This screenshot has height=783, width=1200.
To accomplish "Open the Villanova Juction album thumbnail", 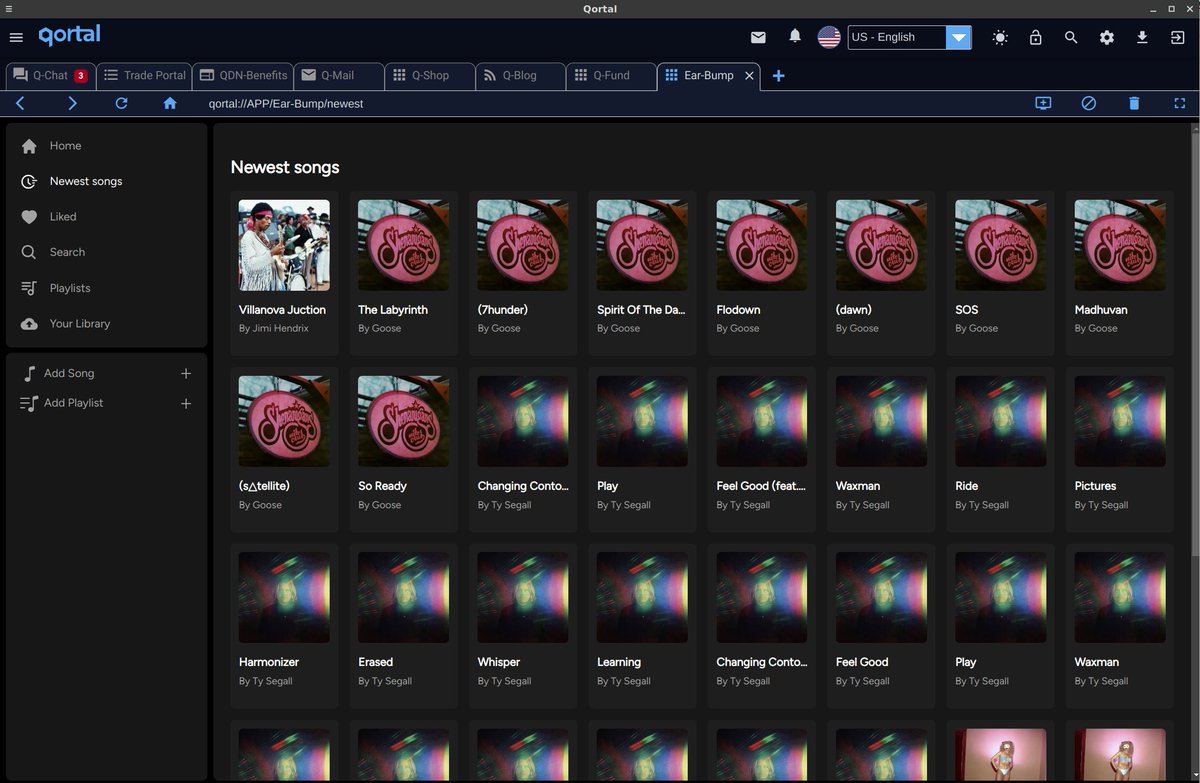I will pos(284,245).
